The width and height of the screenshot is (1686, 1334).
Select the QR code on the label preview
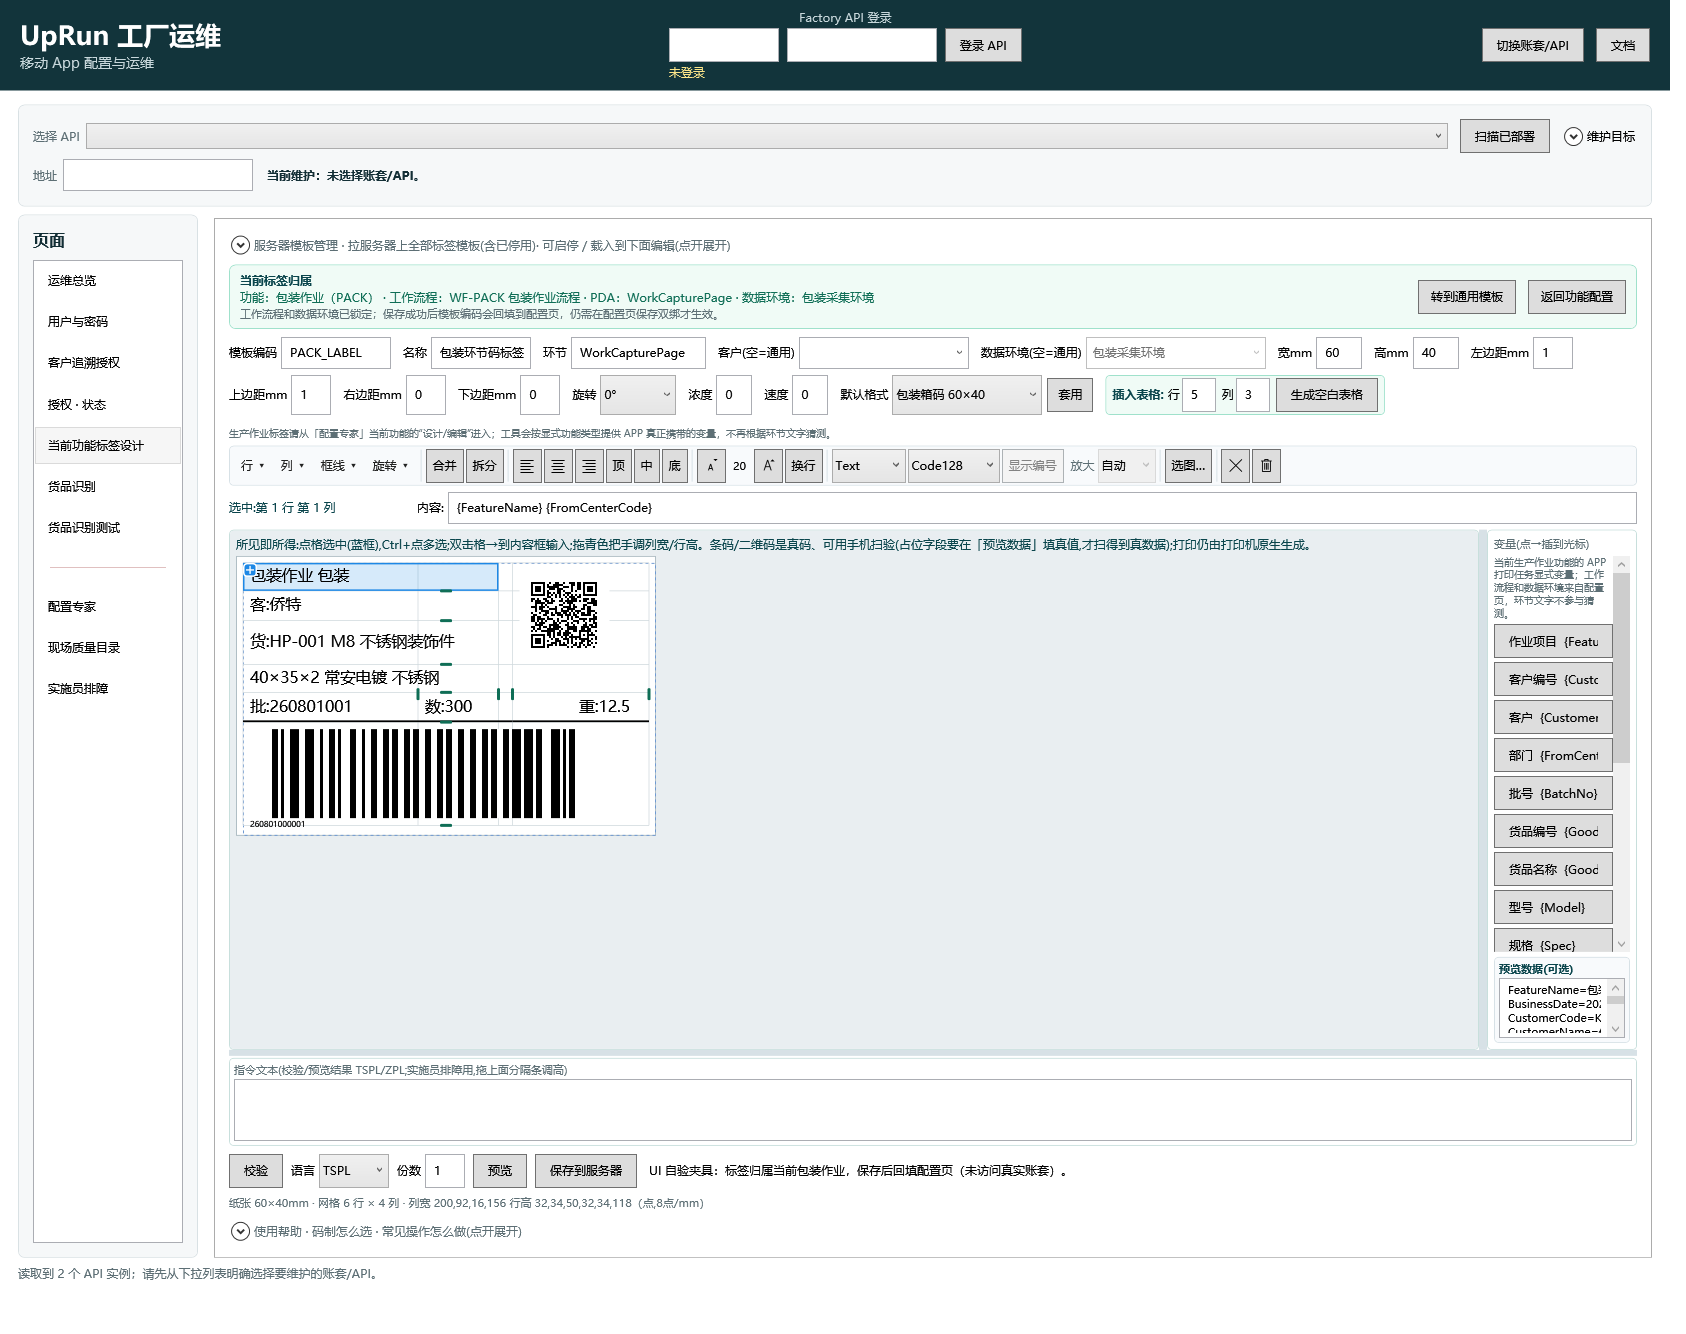tap(564, 615)
